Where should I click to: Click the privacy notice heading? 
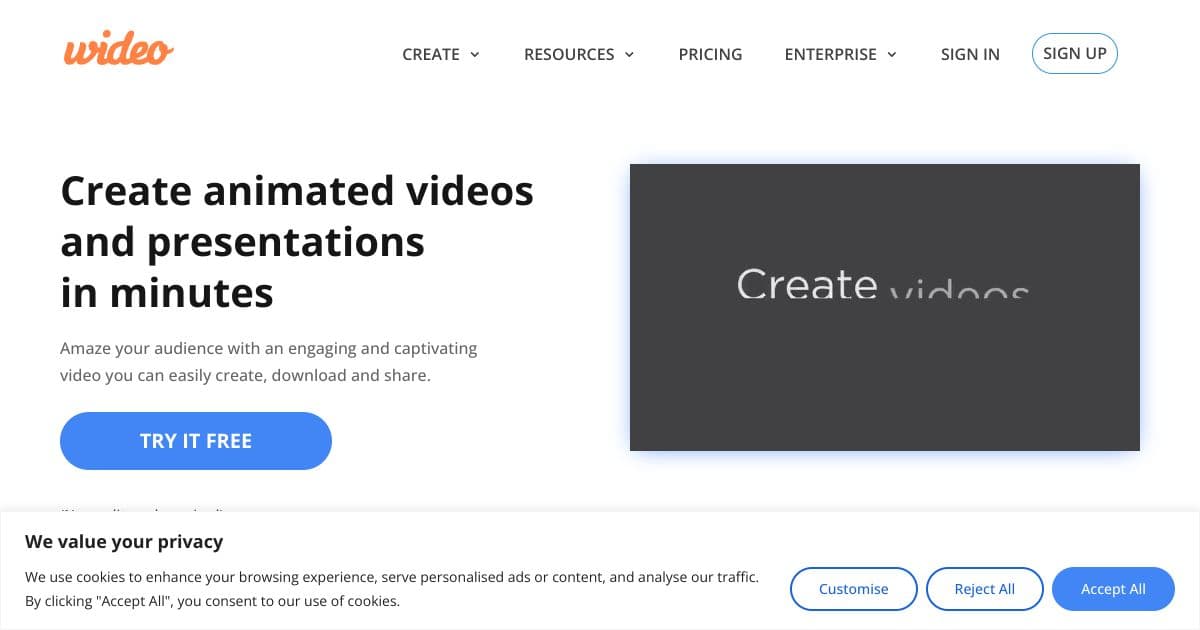124,541
